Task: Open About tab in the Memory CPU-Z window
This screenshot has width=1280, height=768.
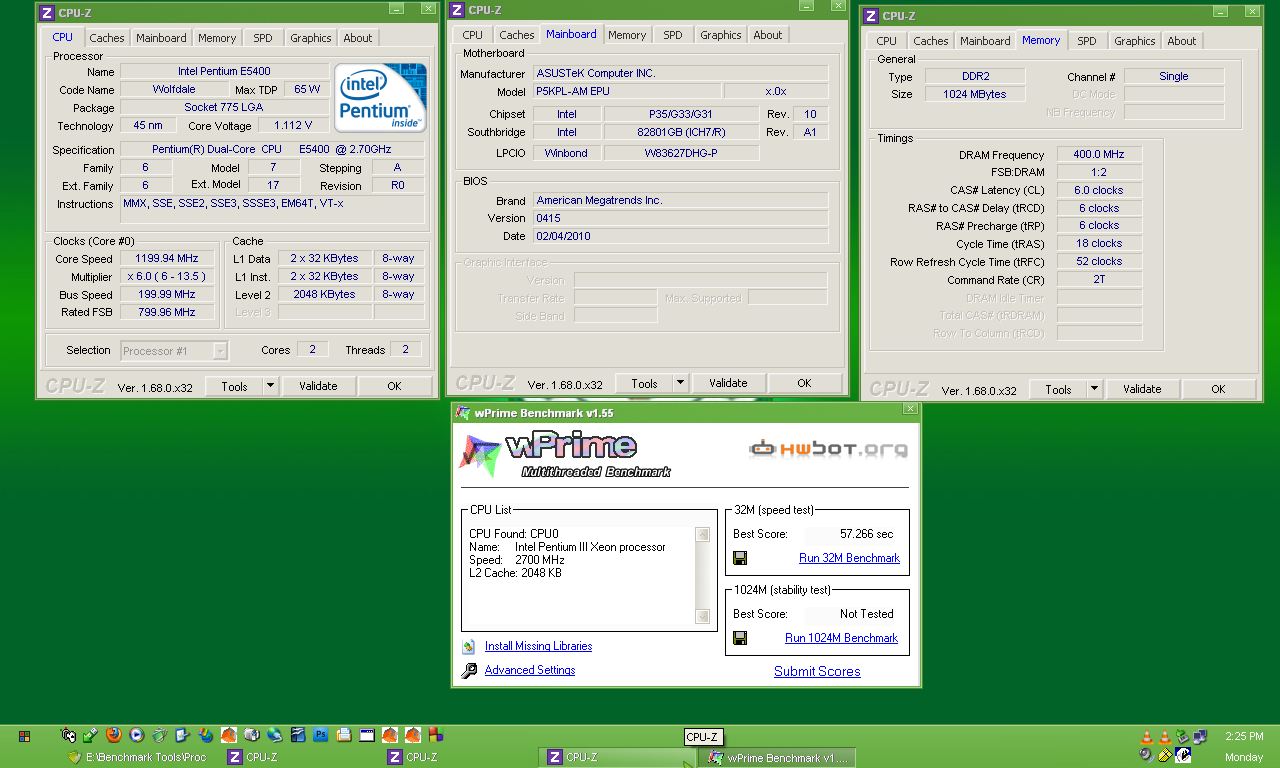Action: 1181,41
